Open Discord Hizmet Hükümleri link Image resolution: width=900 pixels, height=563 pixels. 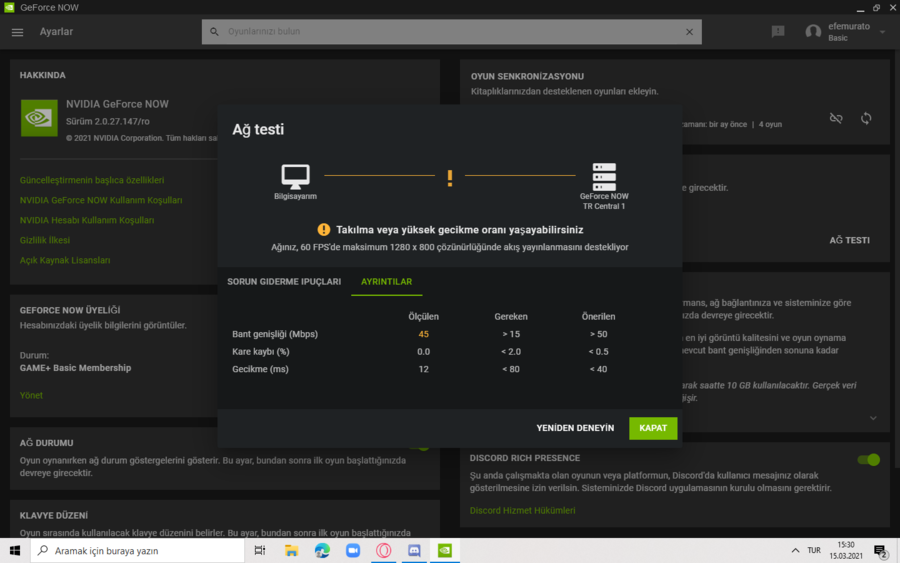pos(522,510)
